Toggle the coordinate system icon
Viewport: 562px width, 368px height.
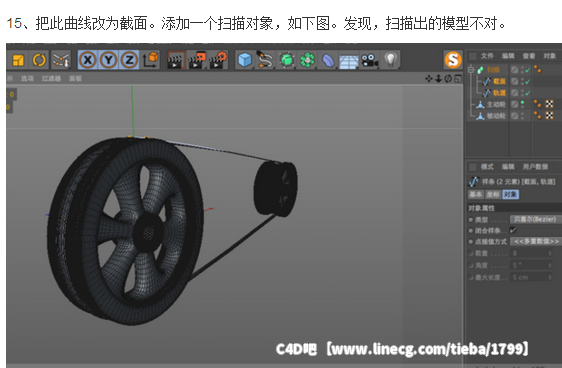pos(151,60)
